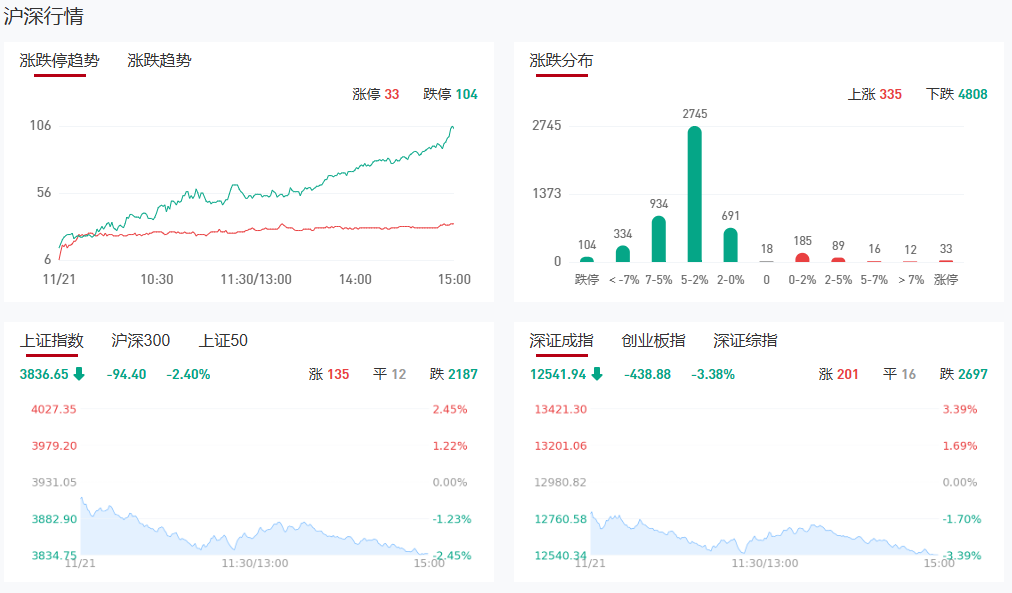
Task: Click the 跌停 bar showing 104
Action: pos(587,259)
